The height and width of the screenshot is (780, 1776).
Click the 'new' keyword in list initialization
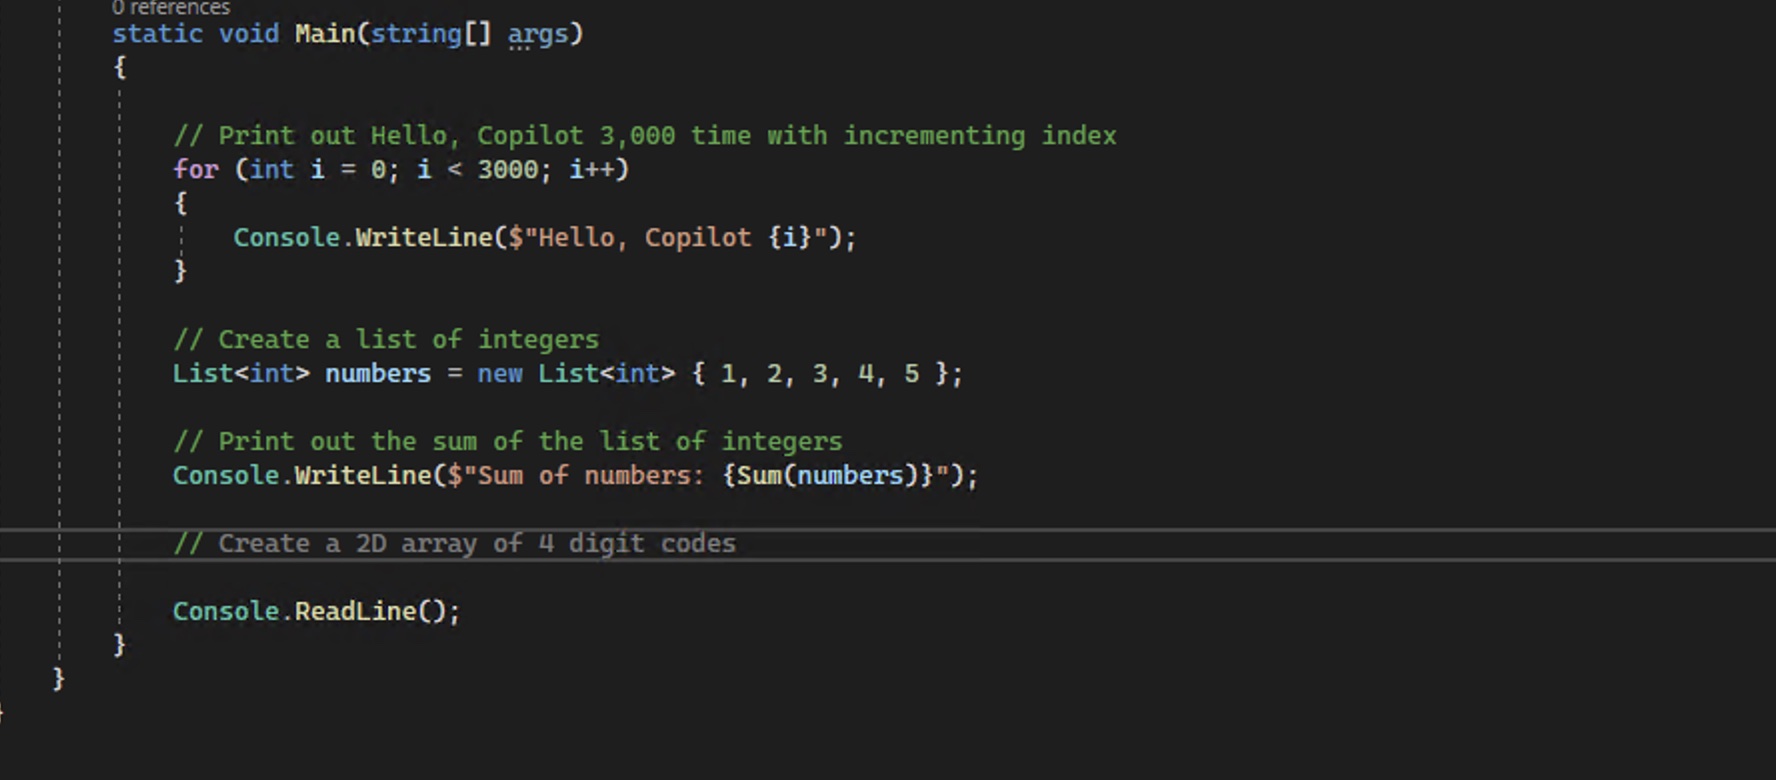(499, 374)
